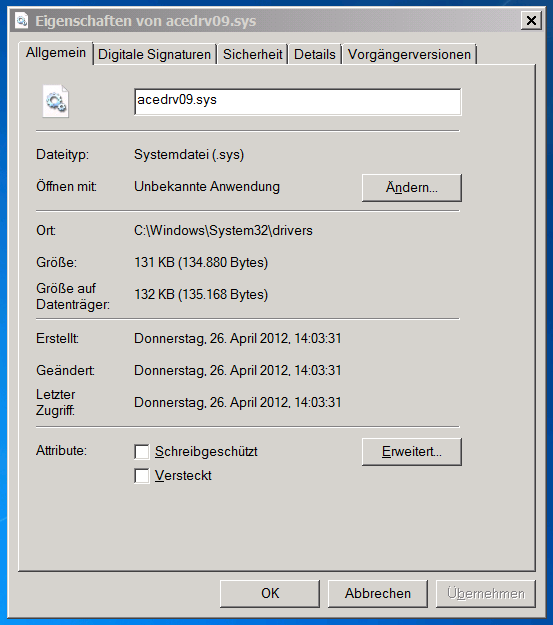Show the Vorgängerversionen tab

[409, 54]
